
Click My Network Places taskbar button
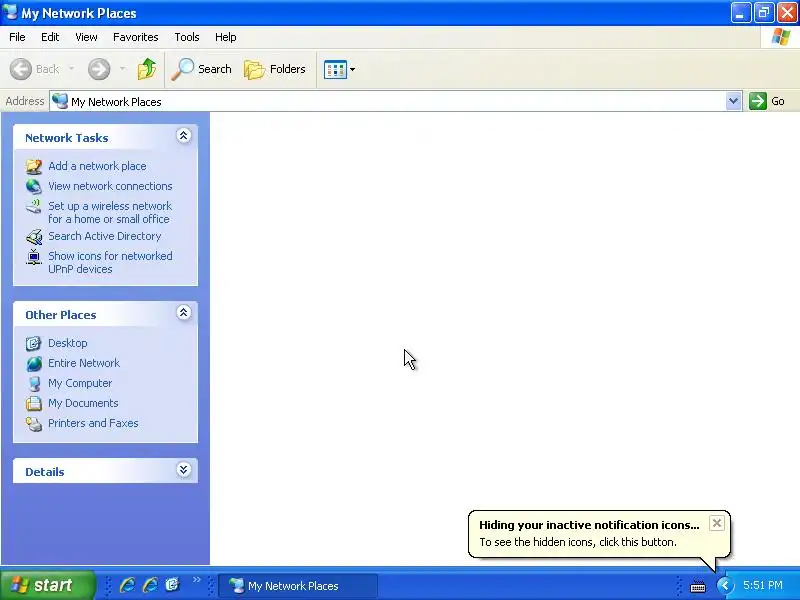pyautogui.click(x=298, y=585)
